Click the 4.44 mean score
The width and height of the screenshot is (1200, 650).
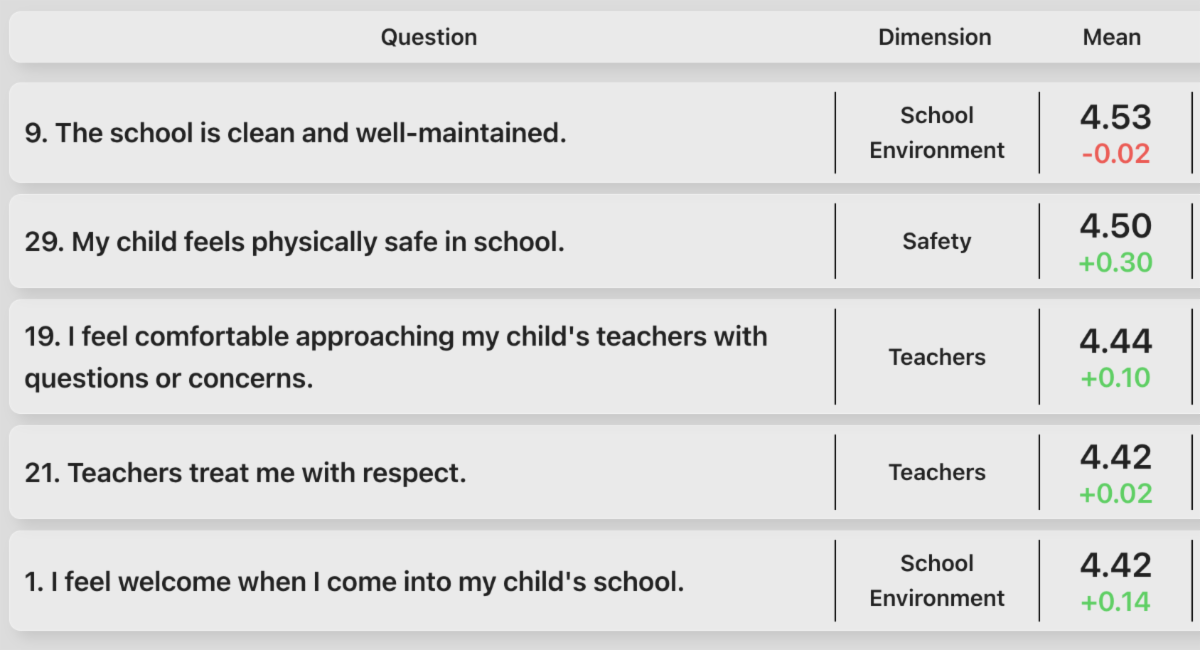pyautogui.click(x=1115, y=342)
